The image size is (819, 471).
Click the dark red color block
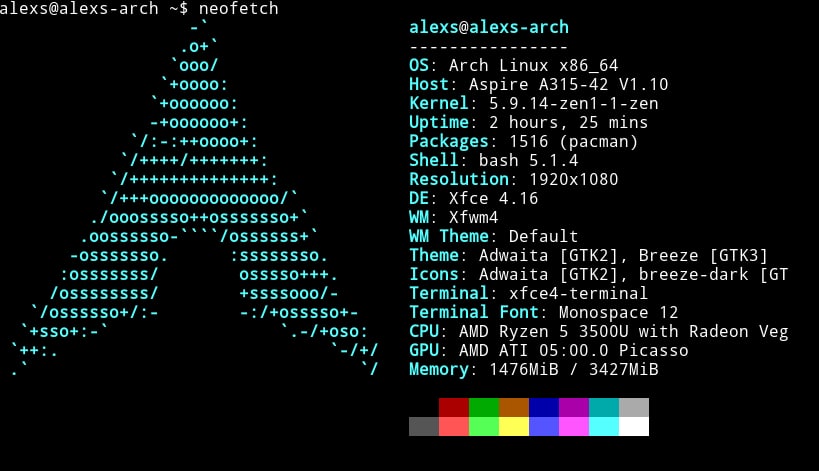coord(454,407)
